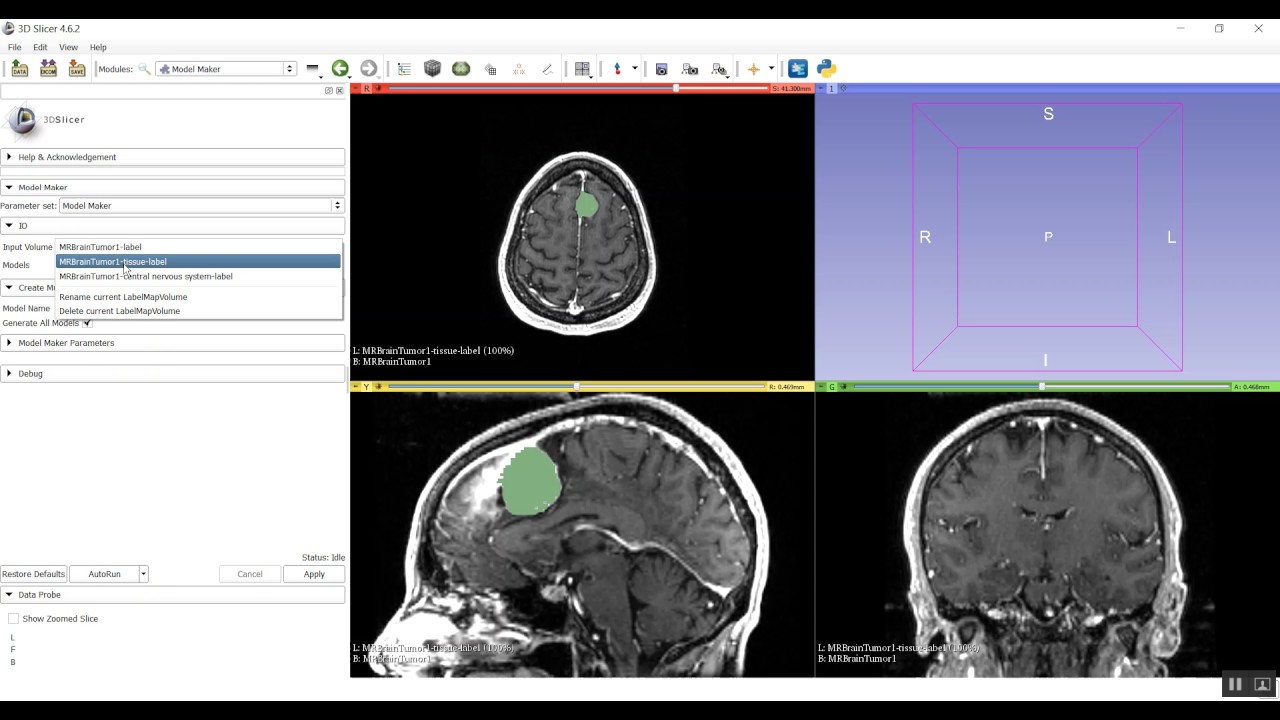Open the scene view camera icon
This screenshot has width=1280, height=720.
pyautogui.click(x=690, y=69)
